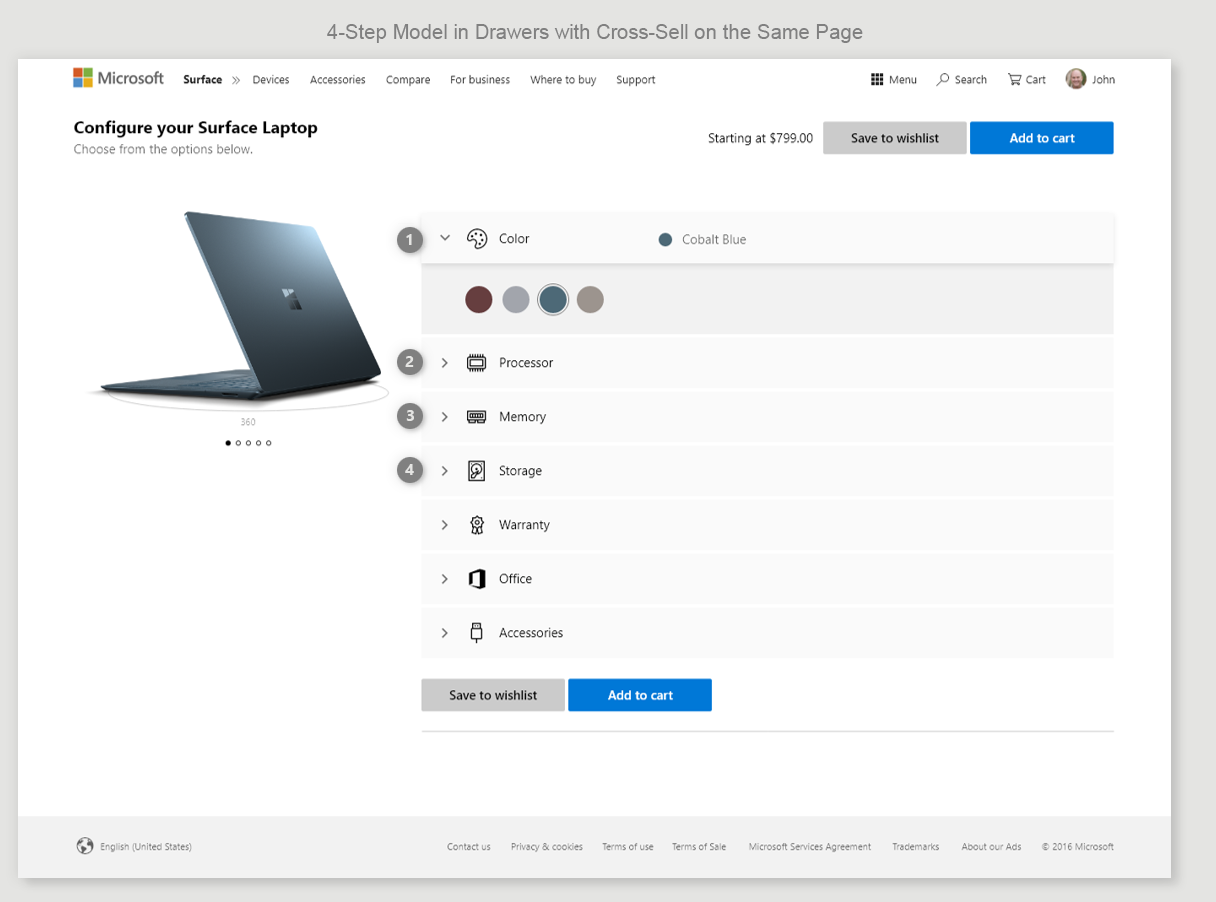Click the globe language icon
This screenshot has width=1216, height=902.
(x=85, y=846)
